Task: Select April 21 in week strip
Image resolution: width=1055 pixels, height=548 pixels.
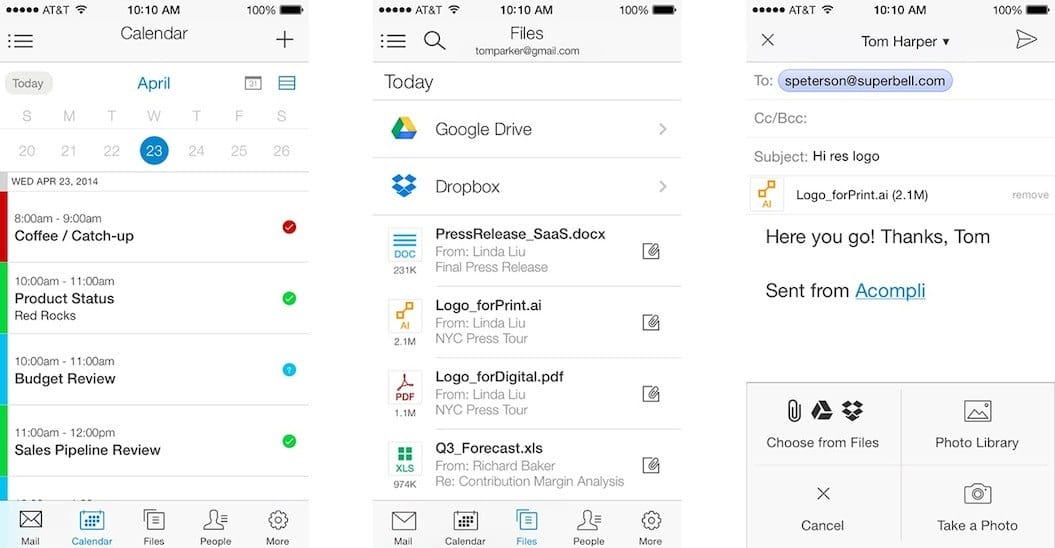Action: click(69, 151)
